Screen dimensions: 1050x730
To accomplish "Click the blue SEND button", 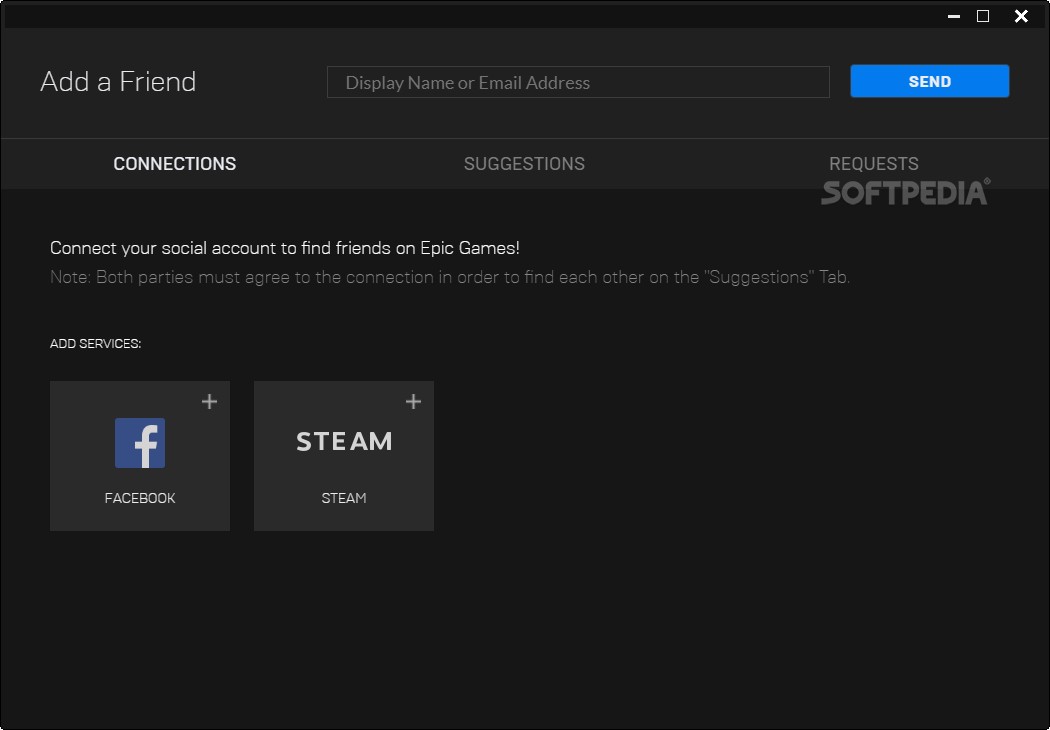I will coord(929,81).
